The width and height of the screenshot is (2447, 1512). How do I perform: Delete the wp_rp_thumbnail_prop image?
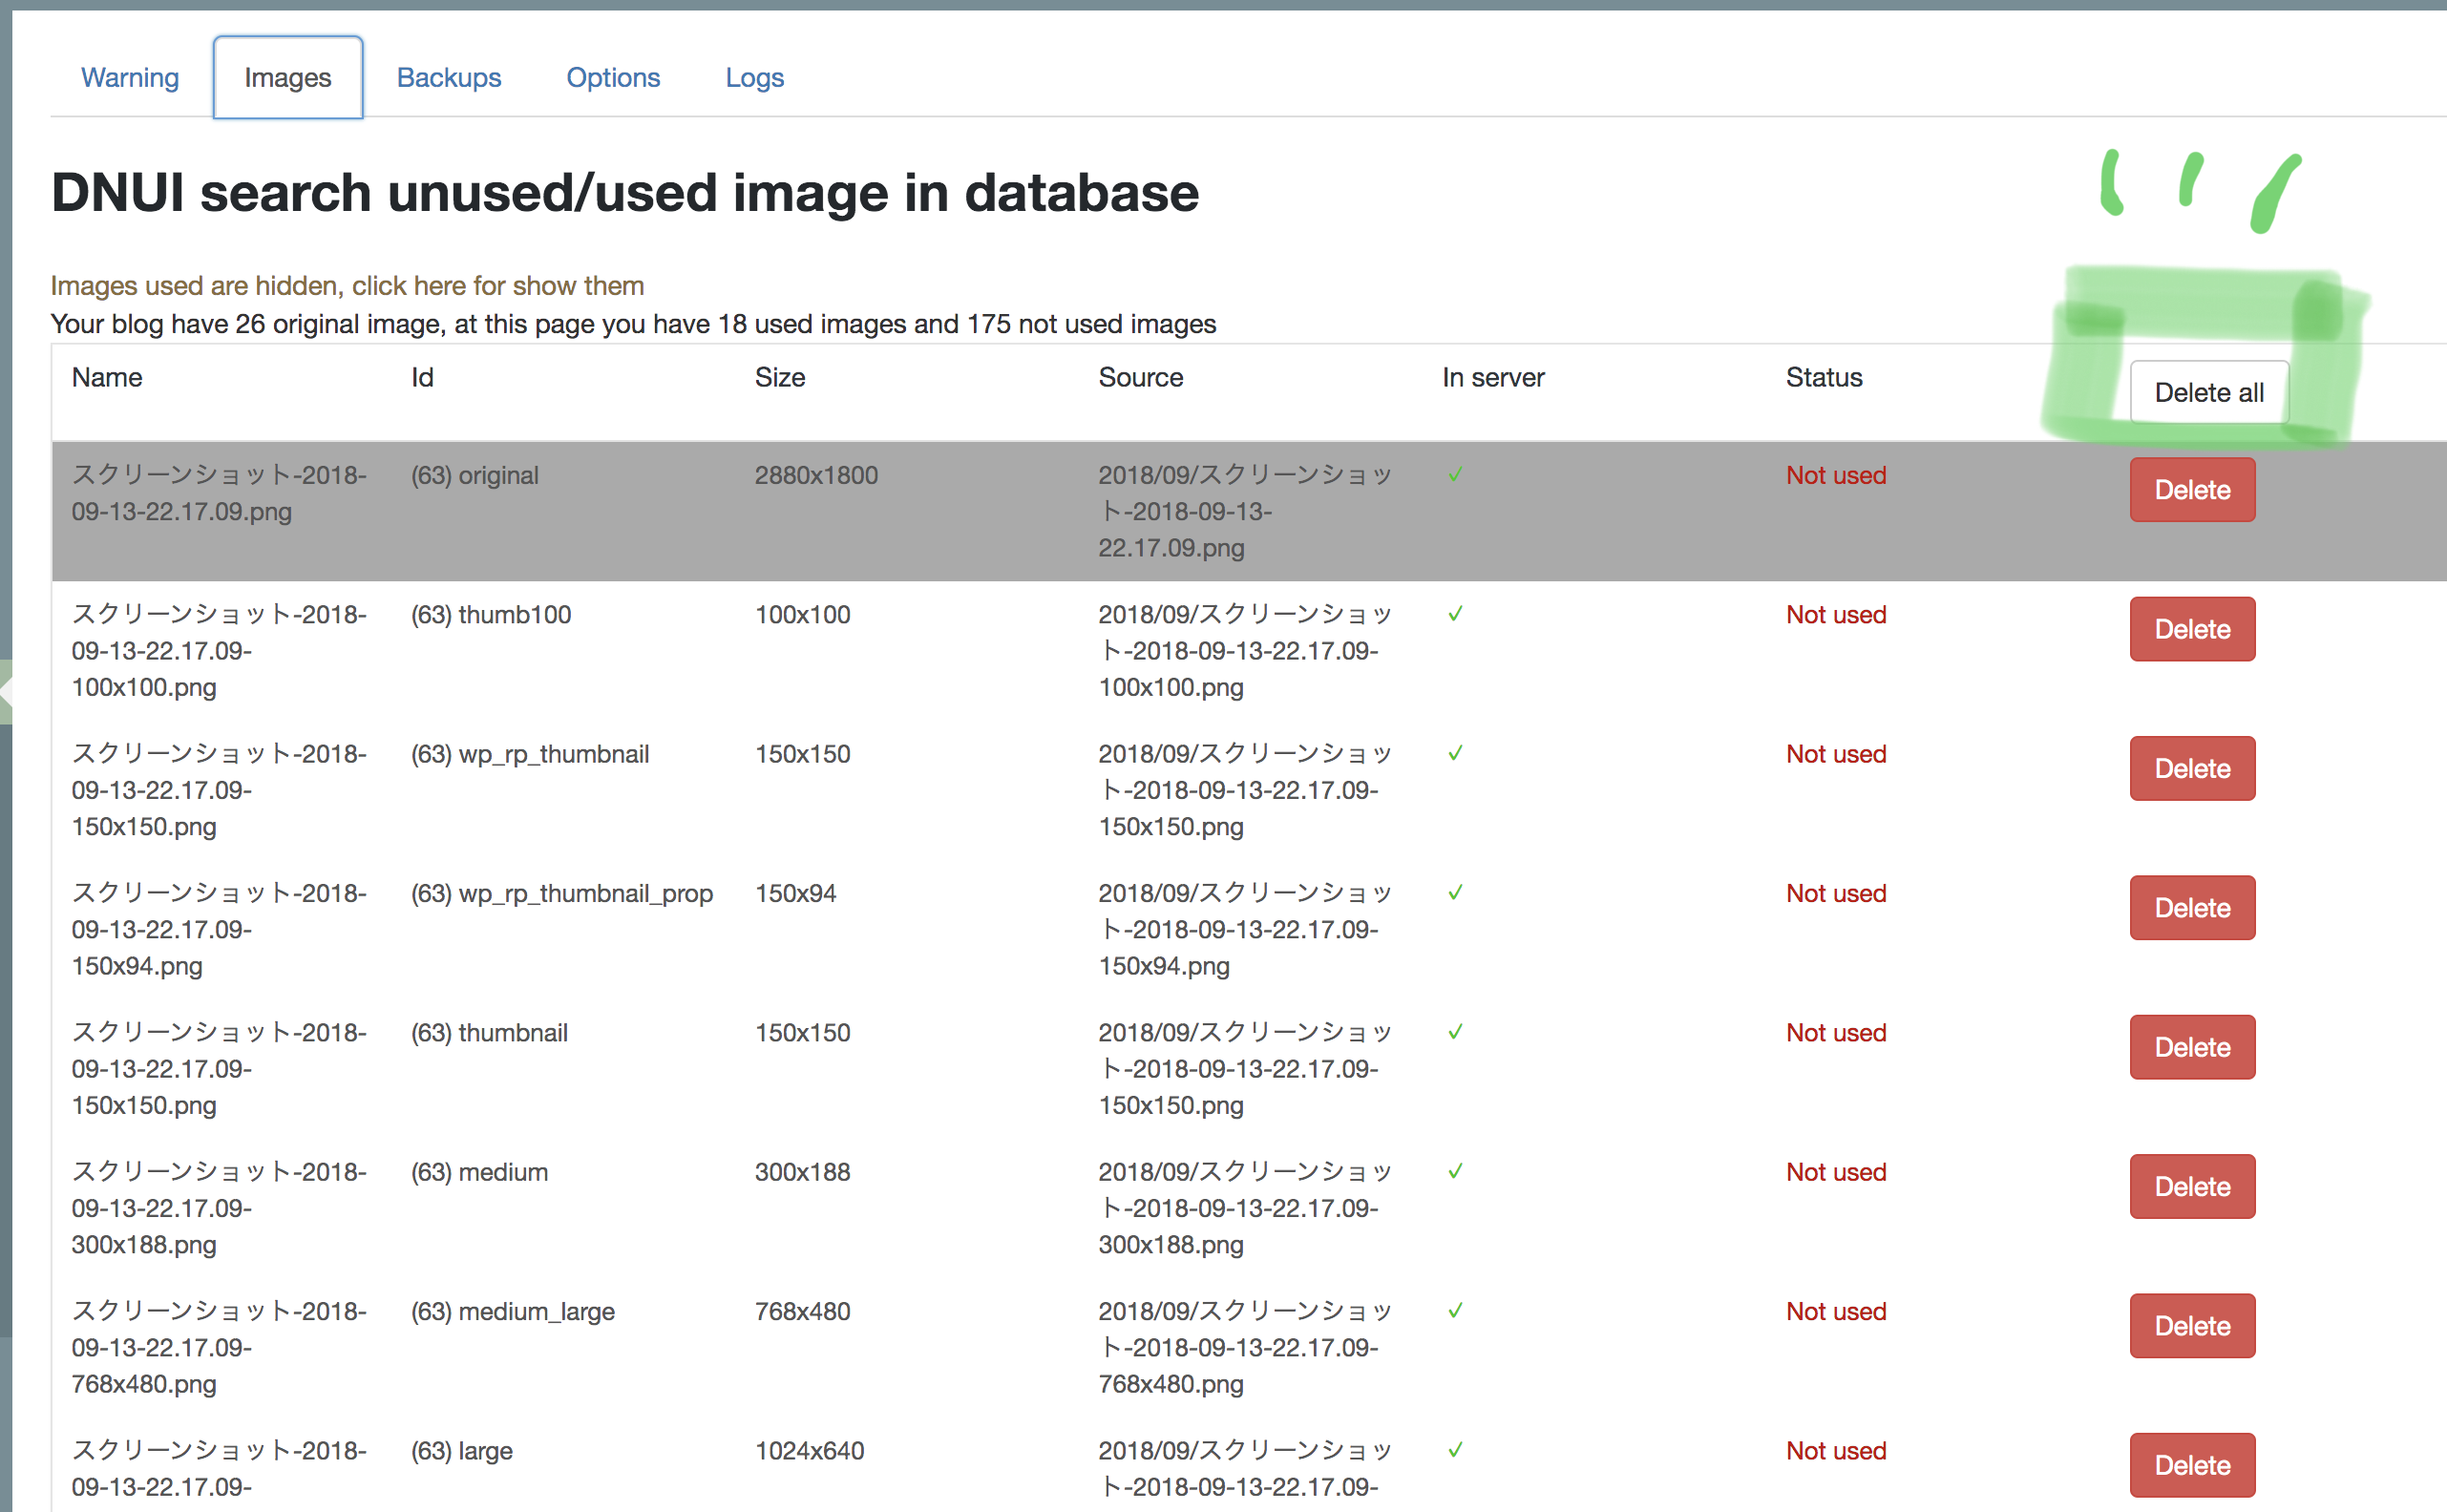pos(2192,907)
